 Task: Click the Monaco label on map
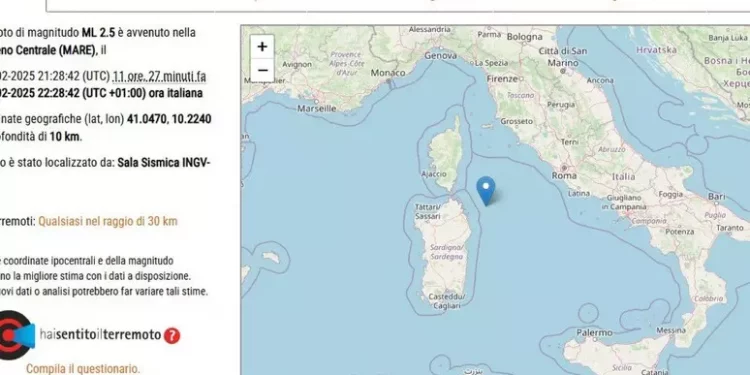point(388,73)
